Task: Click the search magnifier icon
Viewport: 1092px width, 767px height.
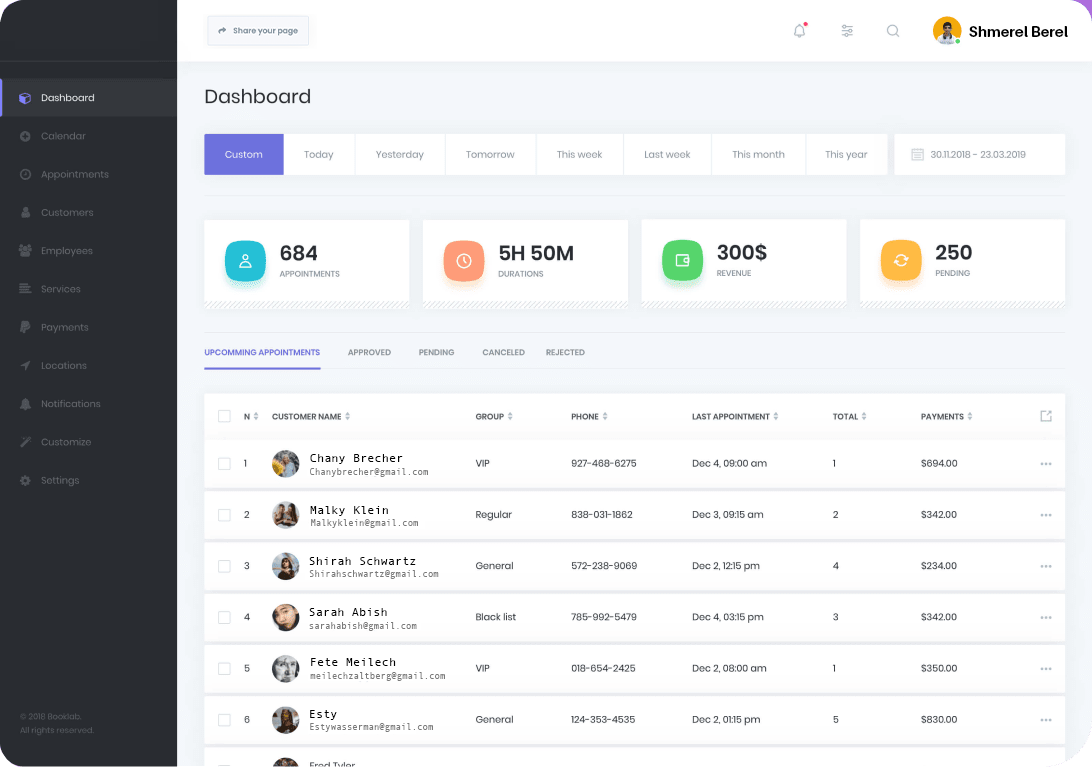Action: click(x=893, y=31)
